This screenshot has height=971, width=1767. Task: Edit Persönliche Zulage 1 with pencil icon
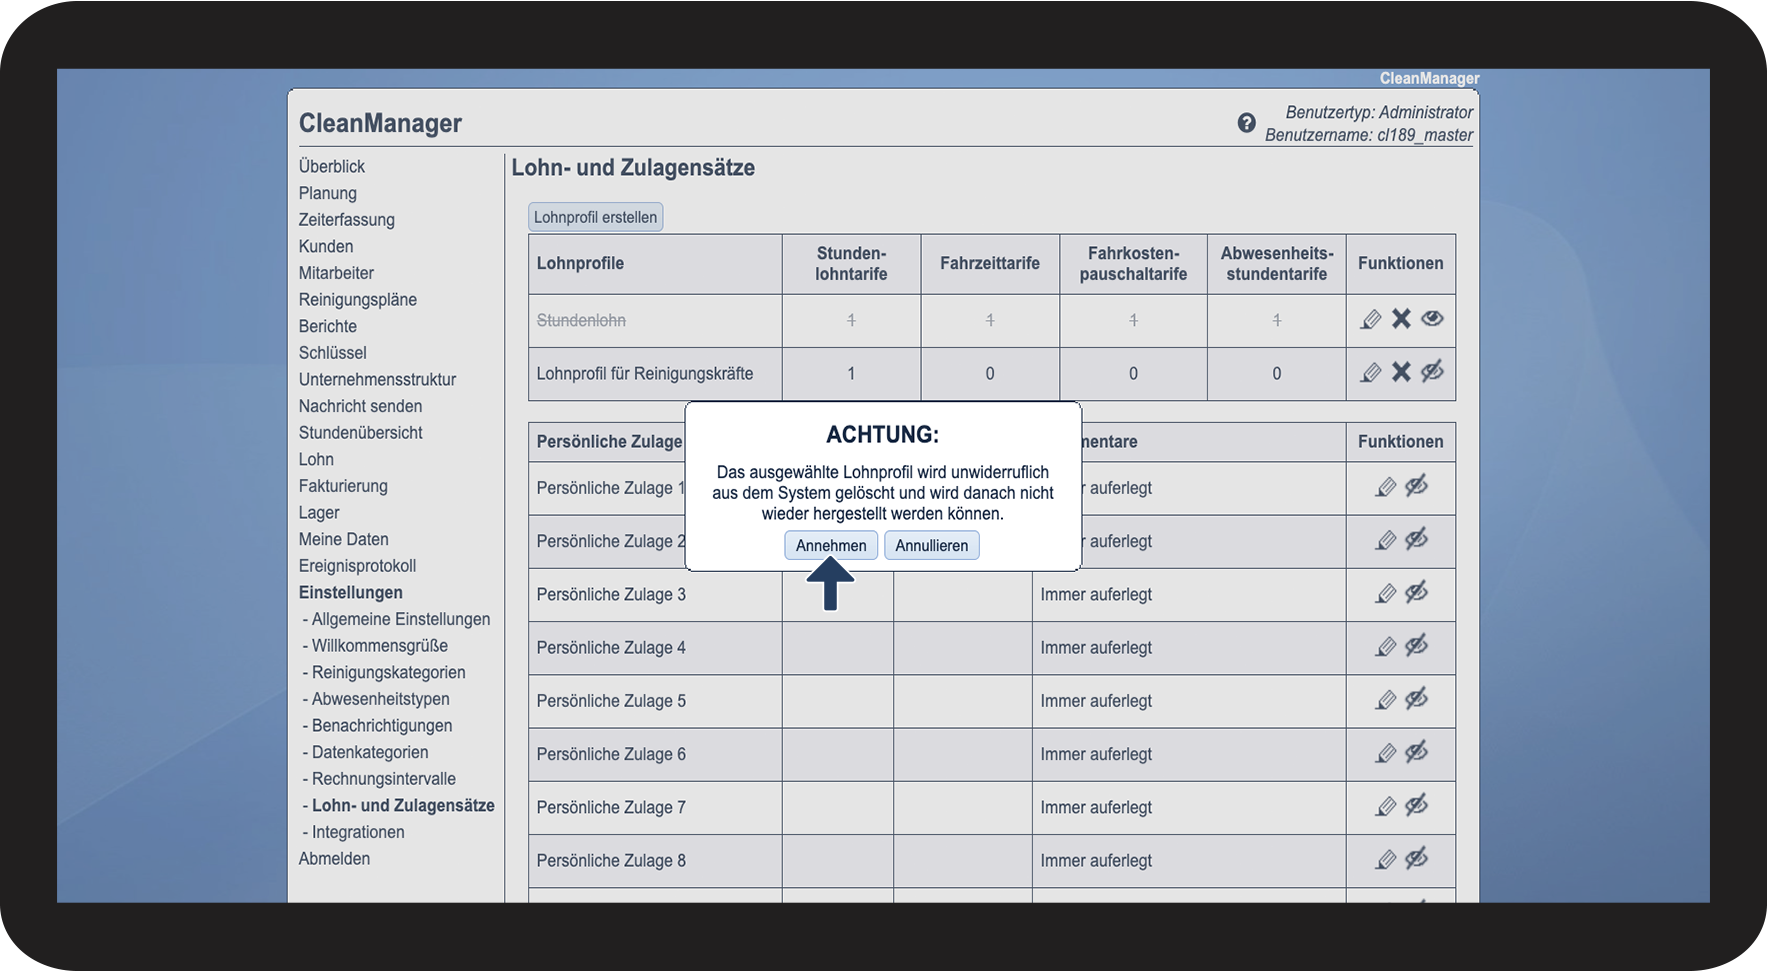tap(1385, 487)
